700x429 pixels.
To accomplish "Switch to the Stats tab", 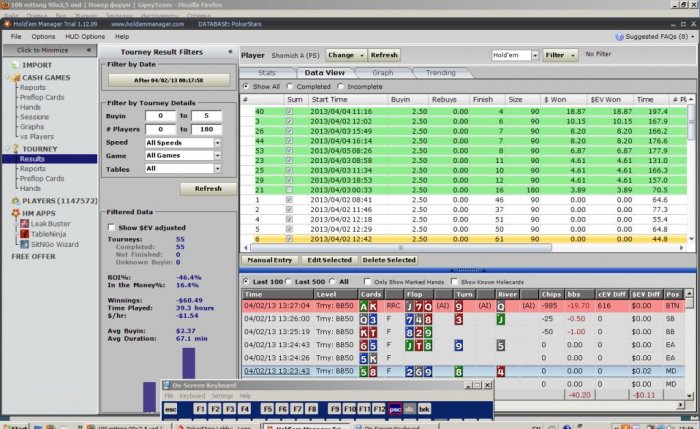I will [x=267, y=73].
